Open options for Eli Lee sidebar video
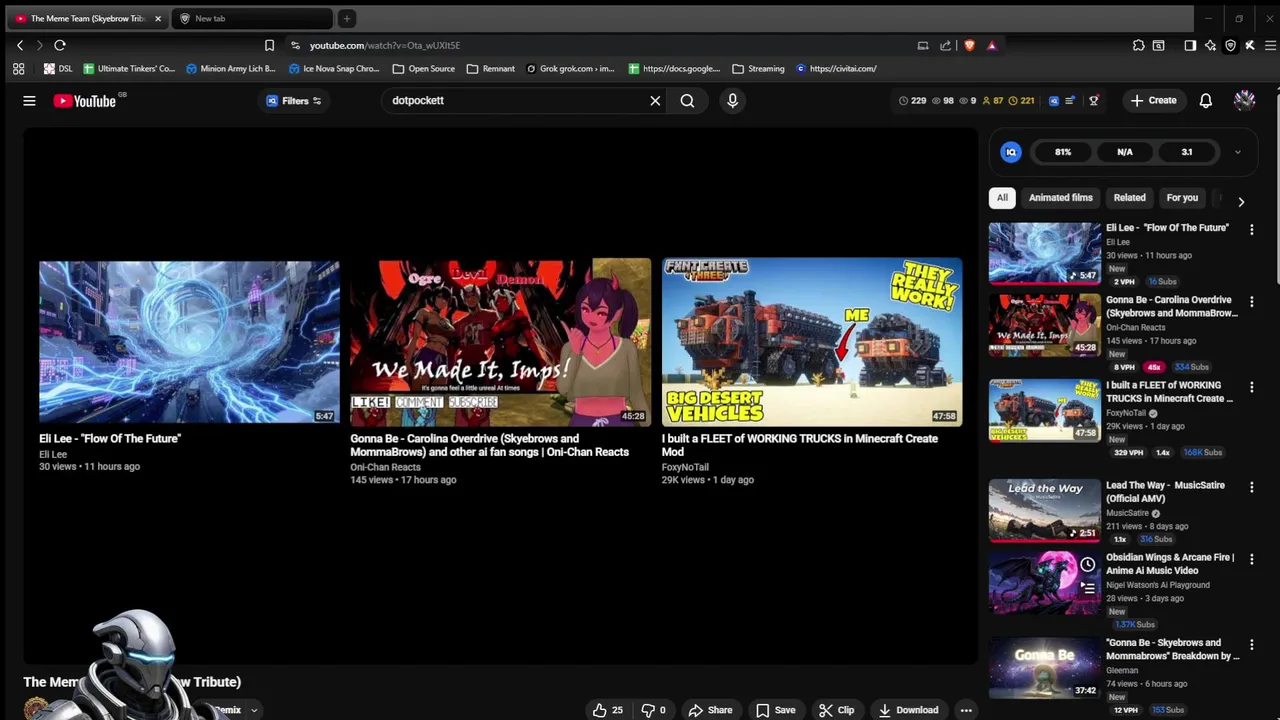Image resolution: width=1280 pixels, height=720 pixels. pyautogui.click(x=1251, y=229)
